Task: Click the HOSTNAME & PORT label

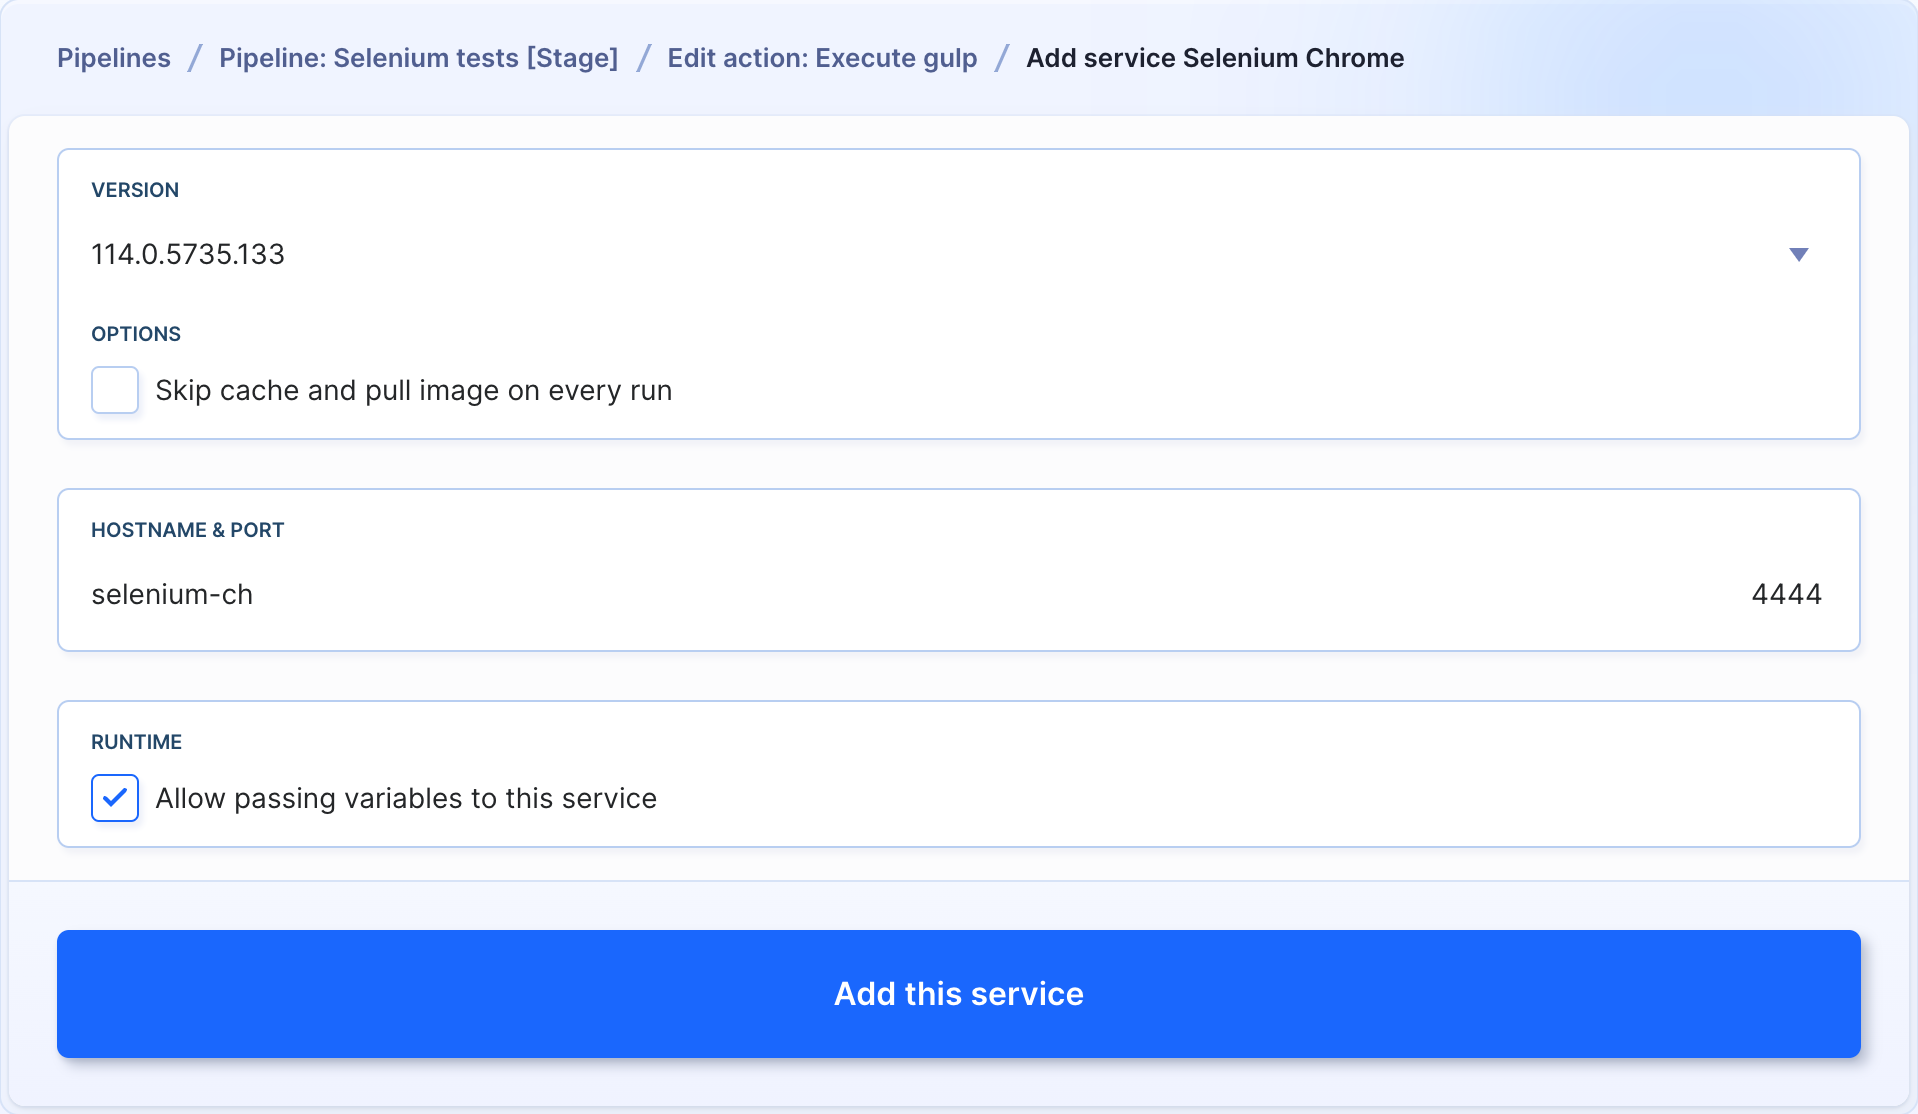Action: click(x=188, y=530)
